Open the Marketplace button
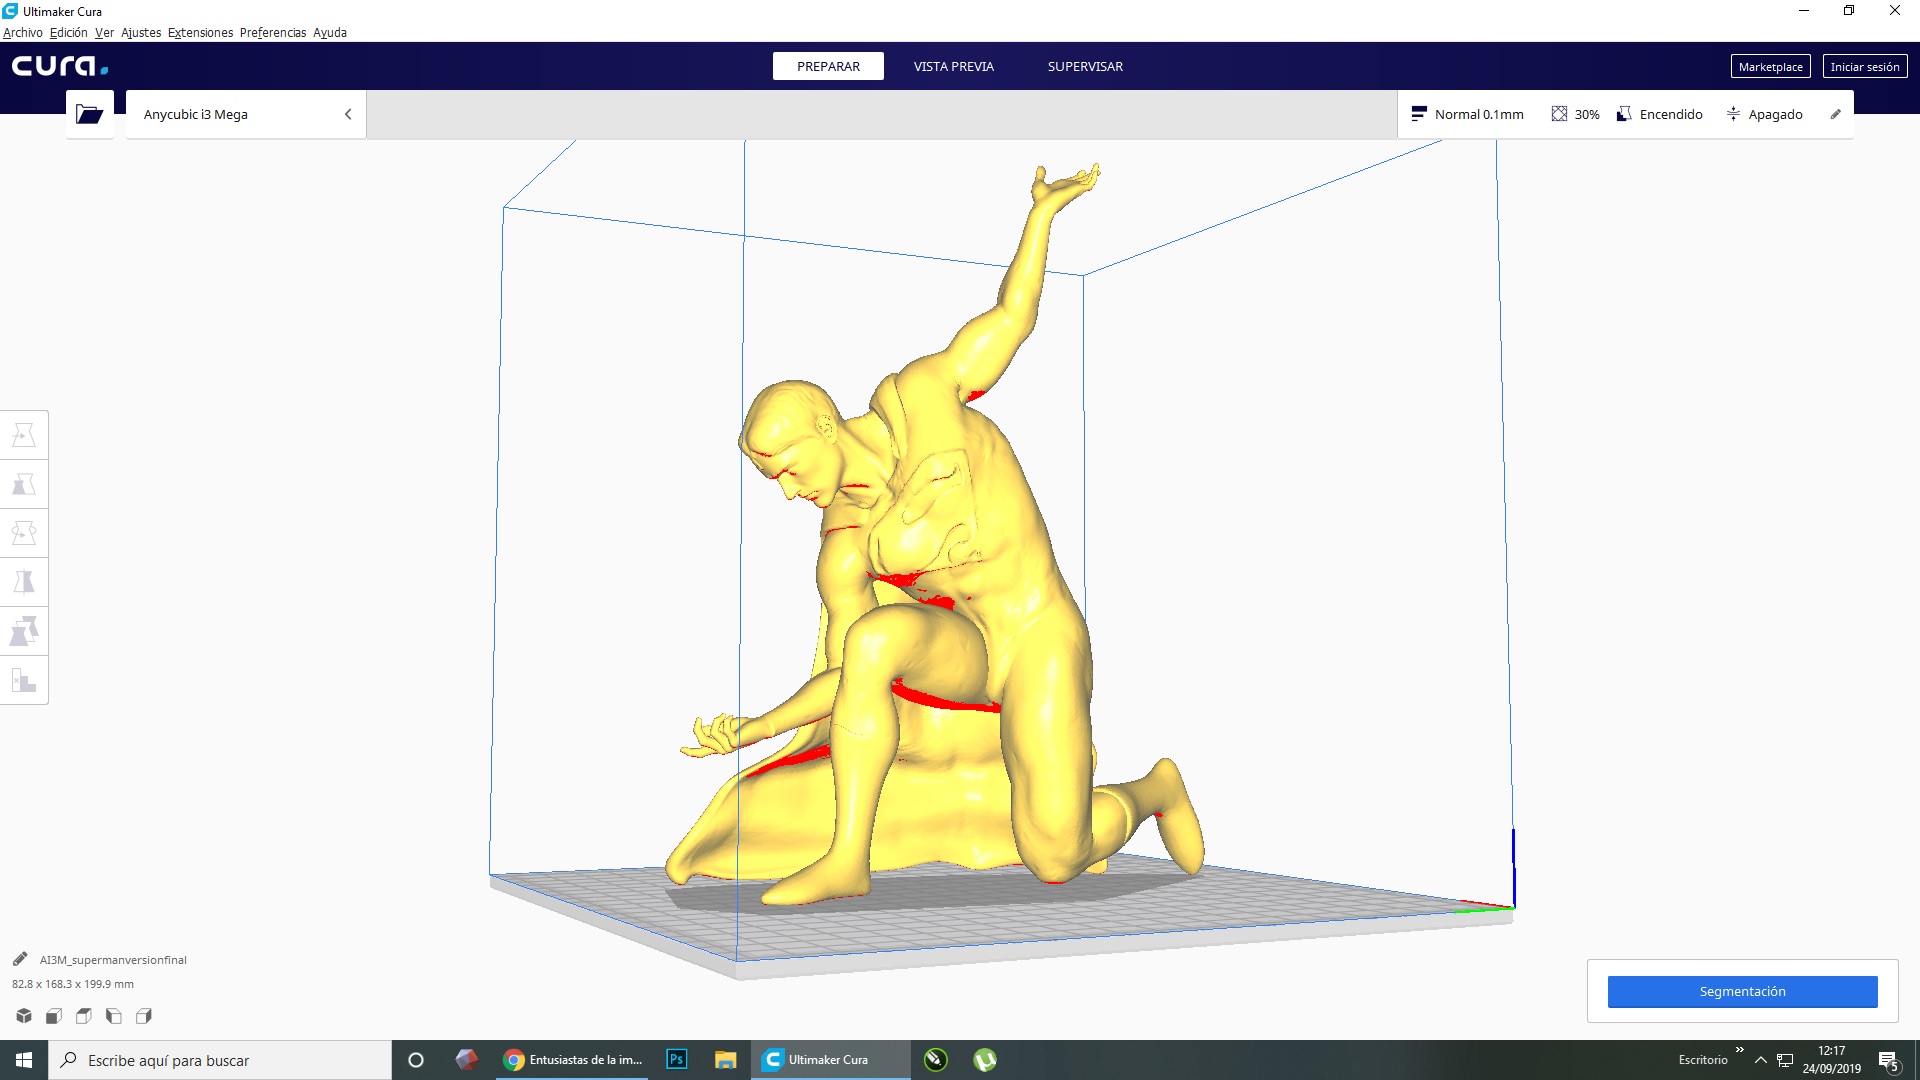This screenshot has width=1920, height=1080. (1770, 67)
